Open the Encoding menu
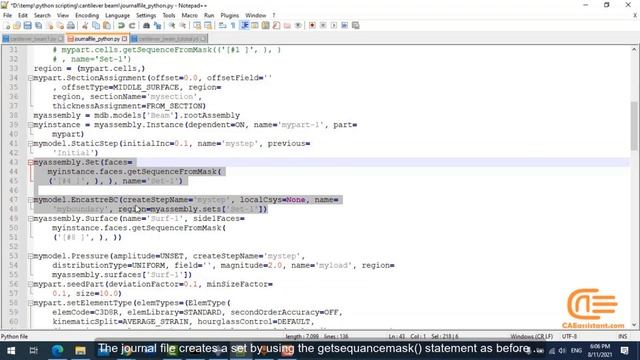This screenshot has width=640, height=360. point(87,16)
